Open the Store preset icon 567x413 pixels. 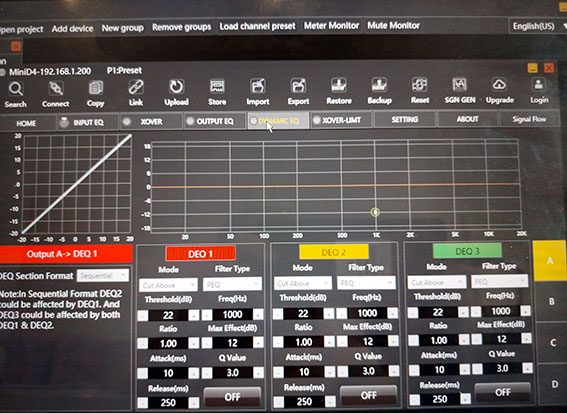point(217,87)
